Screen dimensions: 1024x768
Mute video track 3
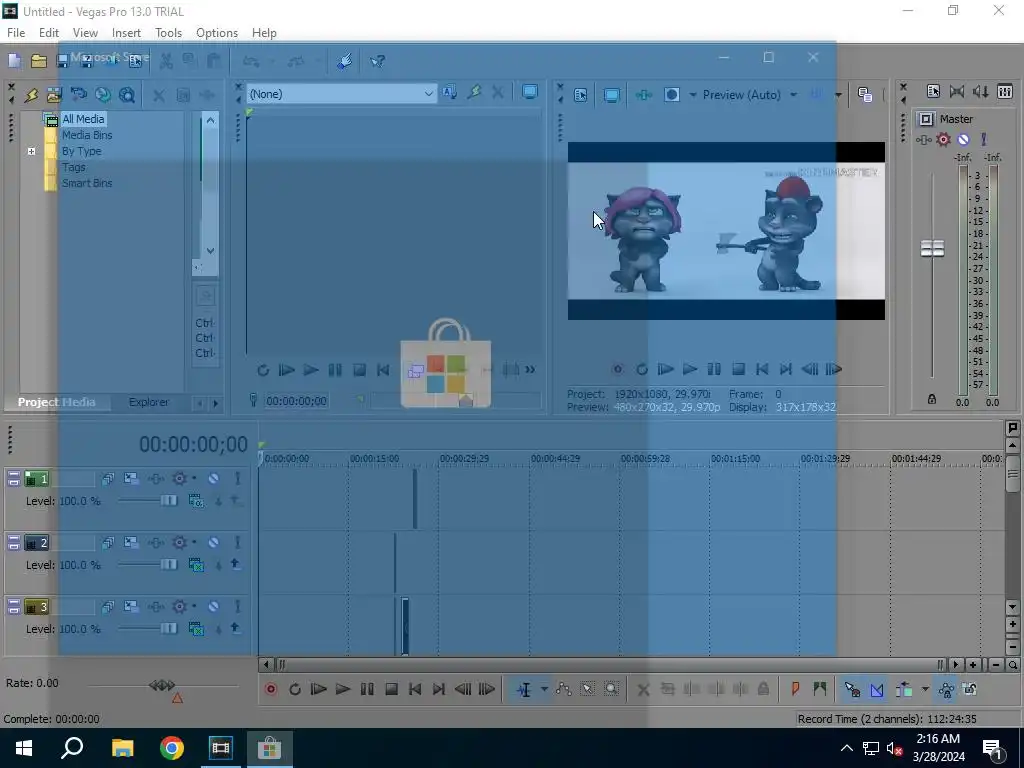pos(214,607)
